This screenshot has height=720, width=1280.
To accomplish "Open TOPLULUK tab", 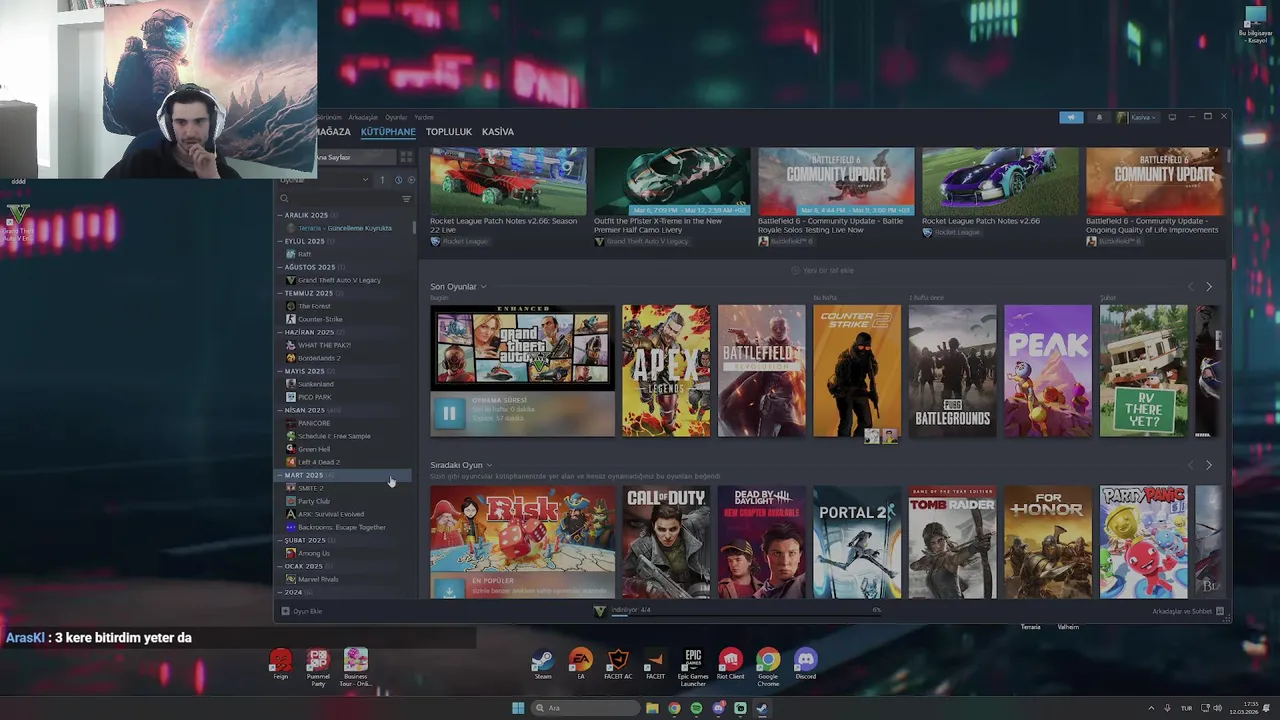I will (449, 132).
